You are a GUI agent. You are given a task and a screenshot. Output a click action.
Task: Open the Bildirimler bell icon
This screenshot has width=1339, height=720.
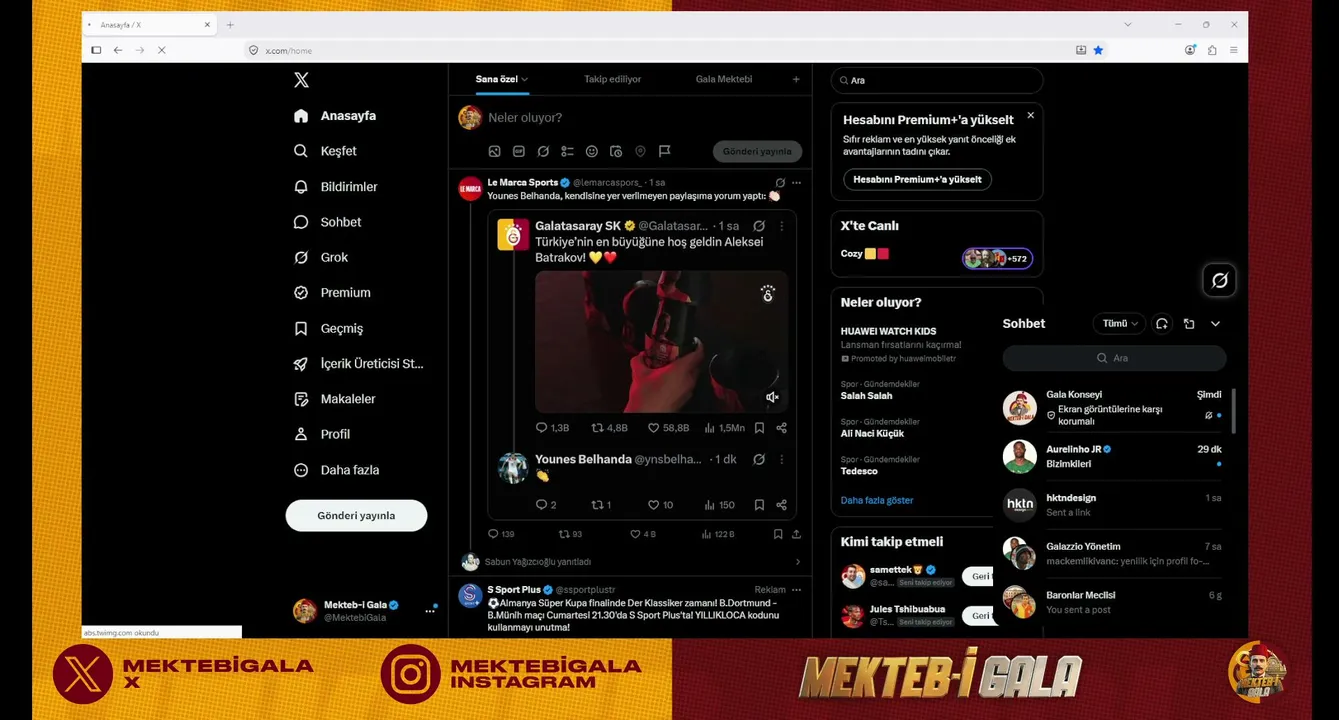(x=301, y=187)
